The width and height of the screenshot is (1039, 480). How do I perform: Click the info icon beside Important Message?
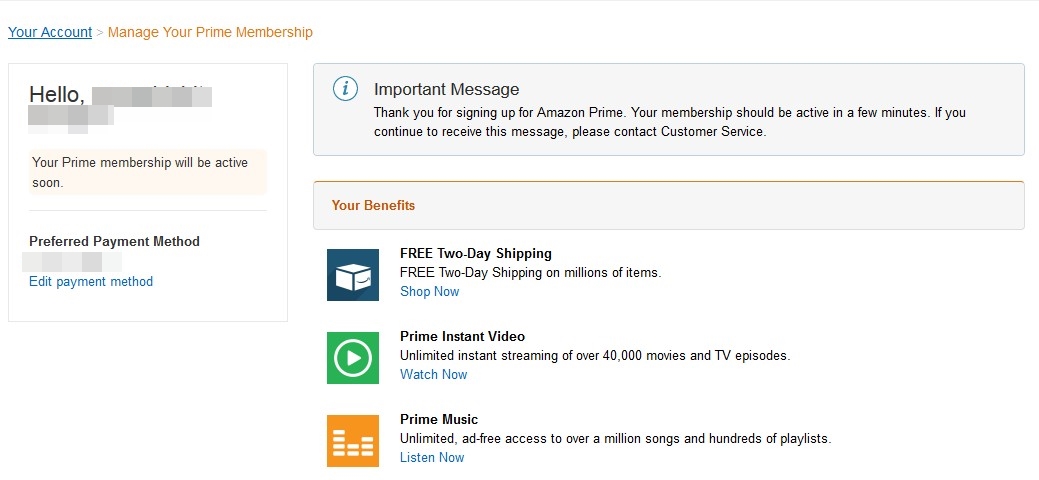(345, 89)
